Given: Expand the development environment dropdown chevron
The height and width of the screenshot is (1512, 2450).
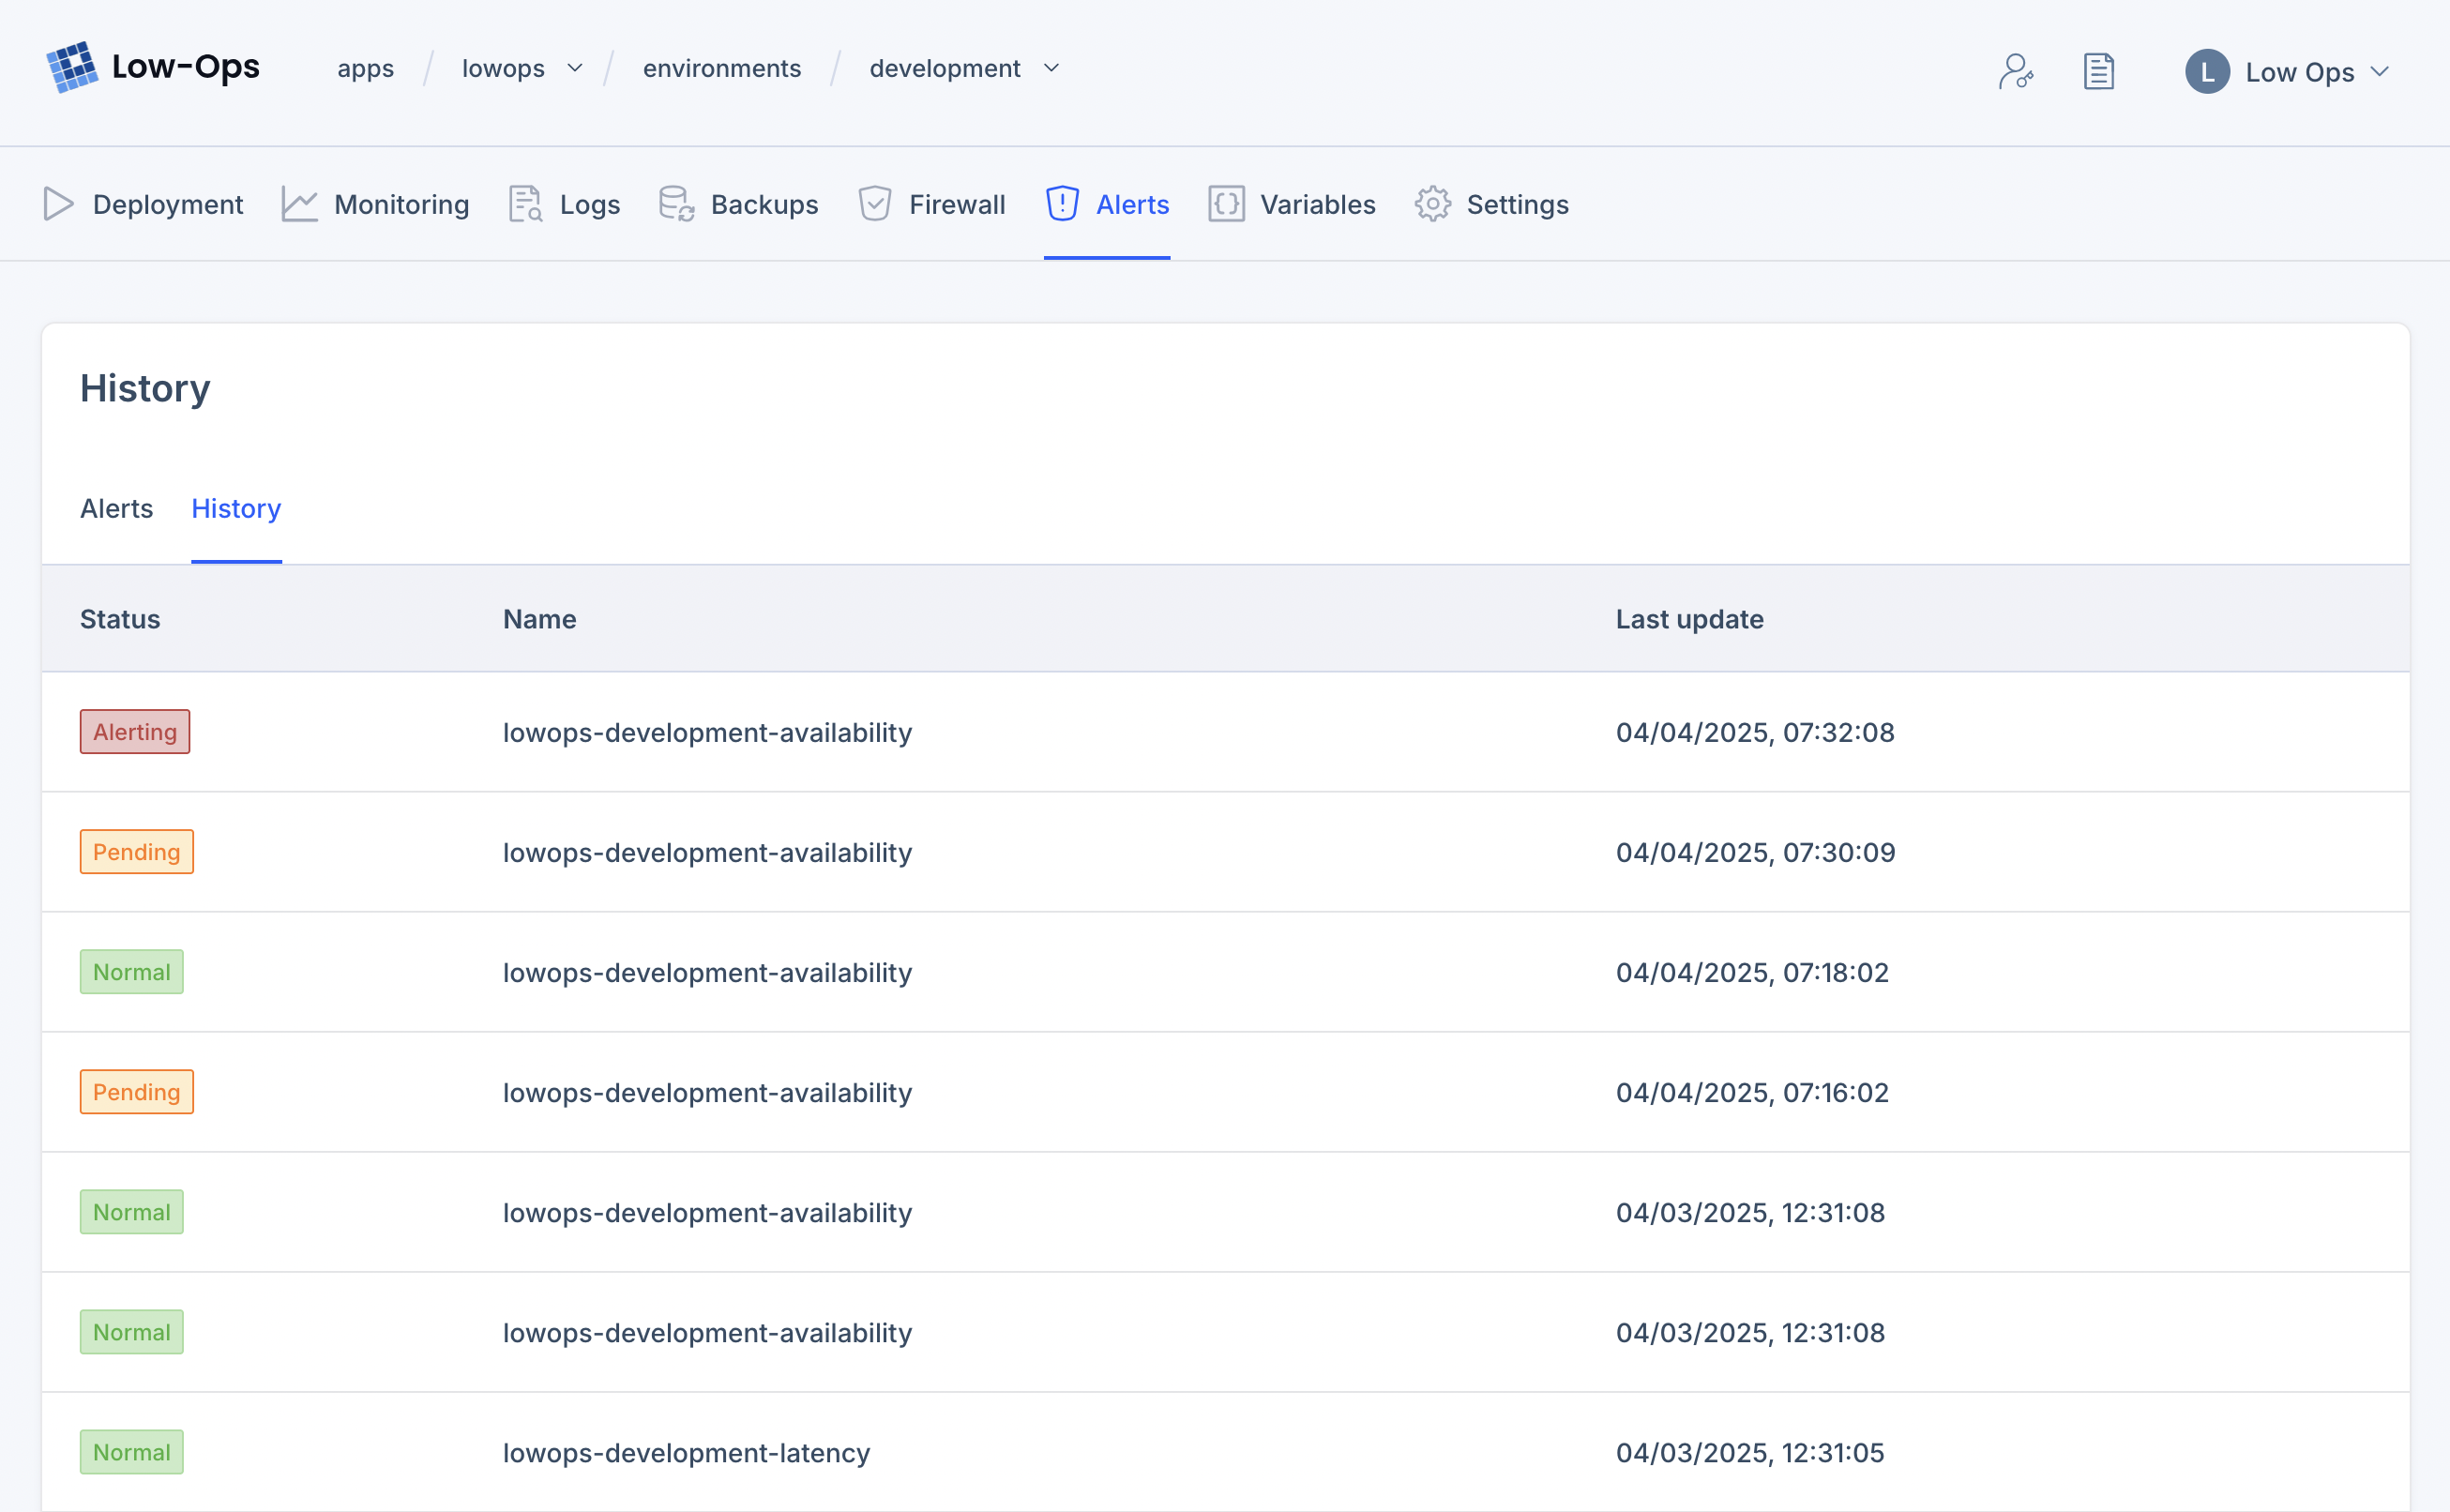Looking at the screenshot, I should 1051,68.
